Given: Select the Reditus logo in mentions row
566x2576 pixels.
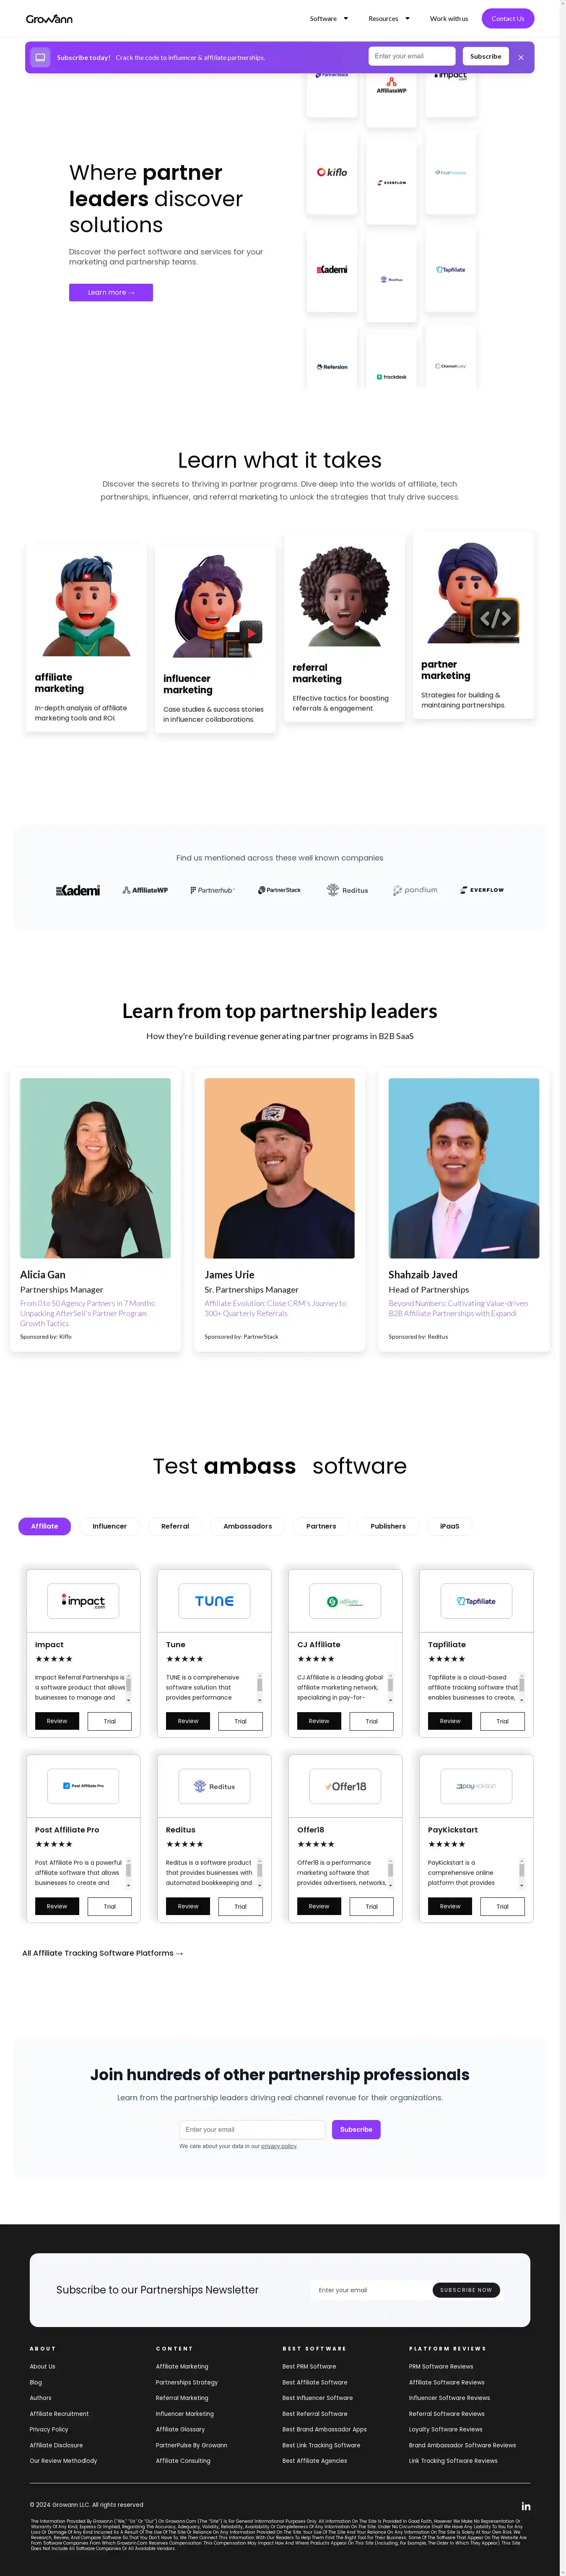Looking at the screenshot, I should (x=347, y=890).
